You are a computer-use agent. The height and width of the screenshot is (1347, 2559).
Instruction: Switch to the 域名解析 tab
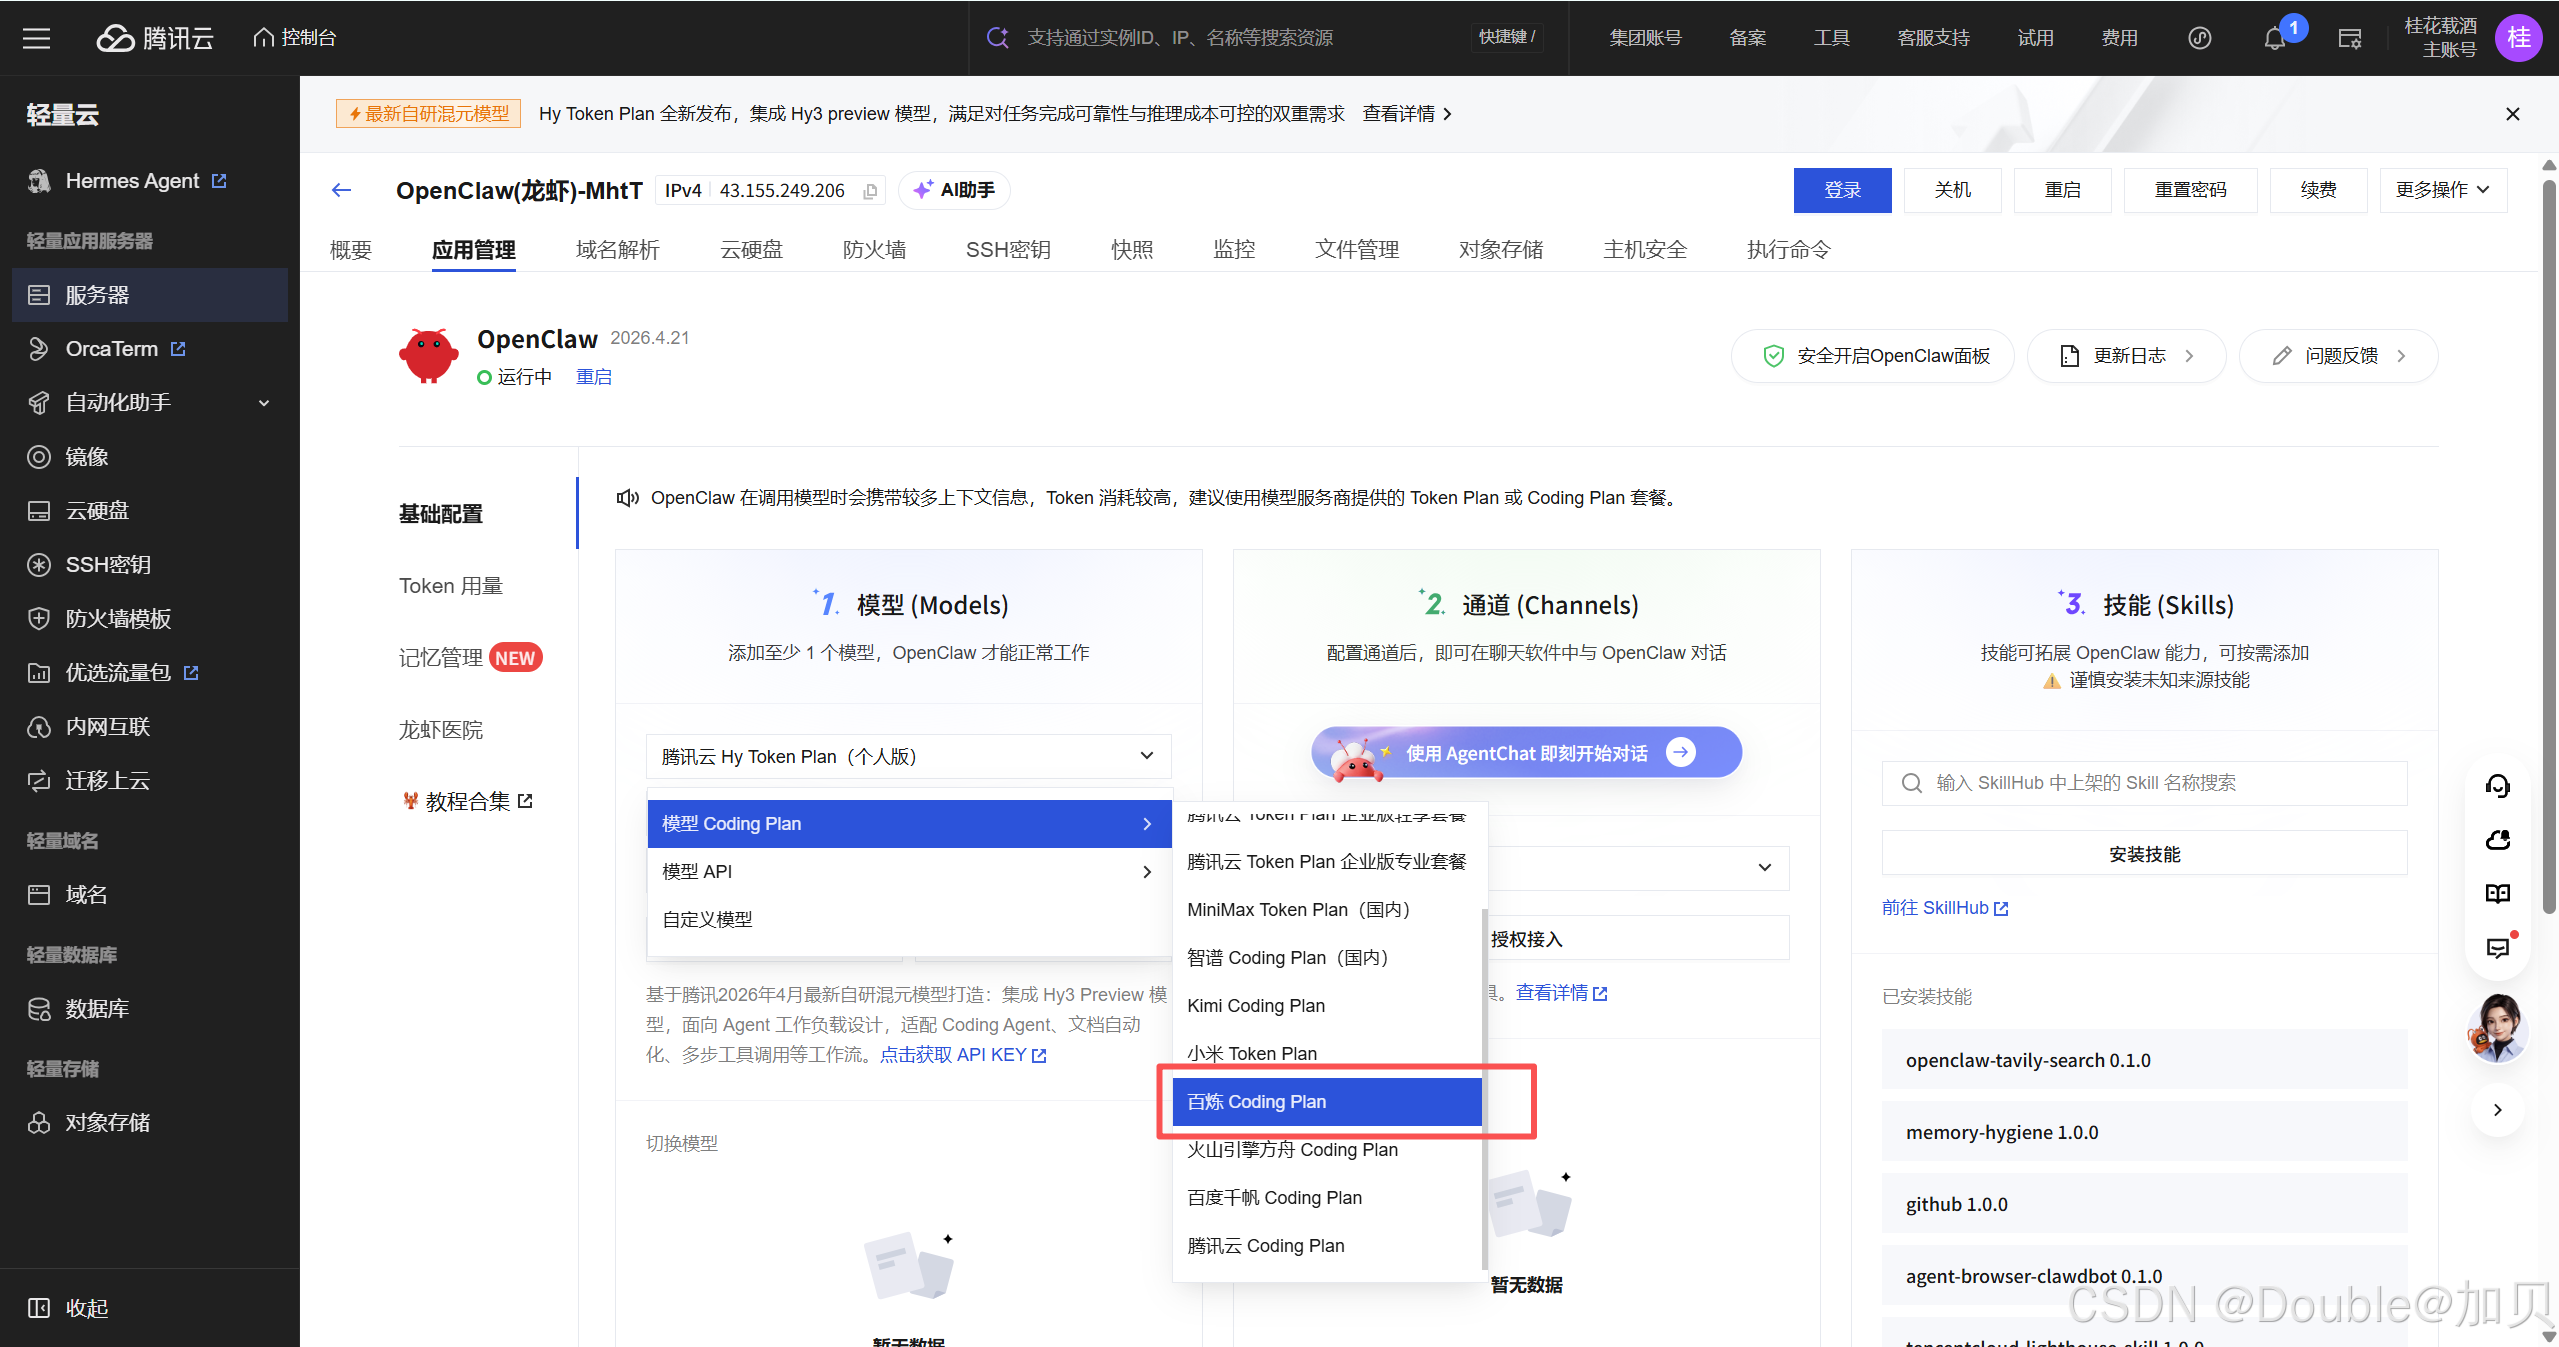tap(618, 250)
